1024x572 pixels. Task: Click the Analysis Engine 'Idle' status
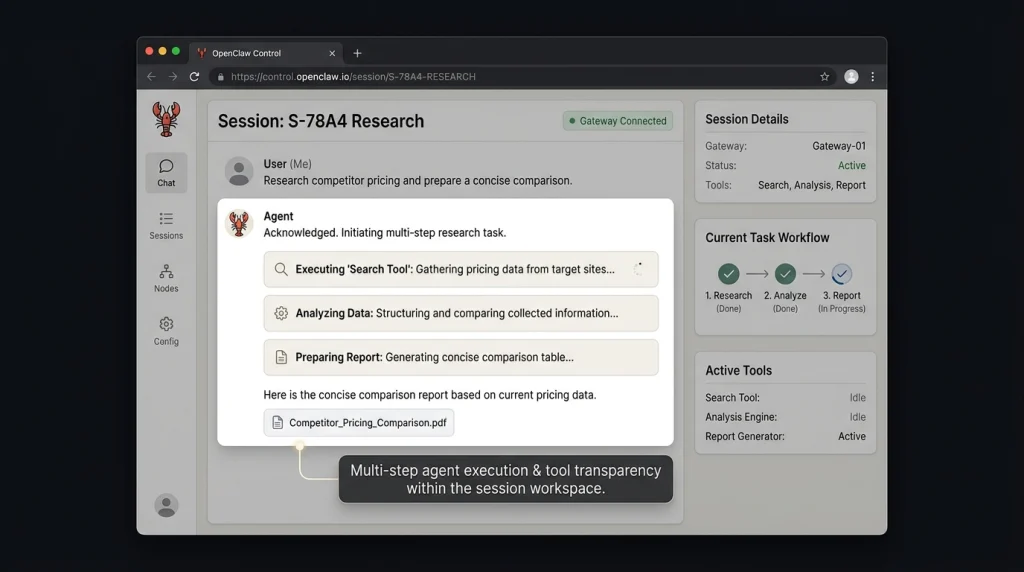pos(857,417)
